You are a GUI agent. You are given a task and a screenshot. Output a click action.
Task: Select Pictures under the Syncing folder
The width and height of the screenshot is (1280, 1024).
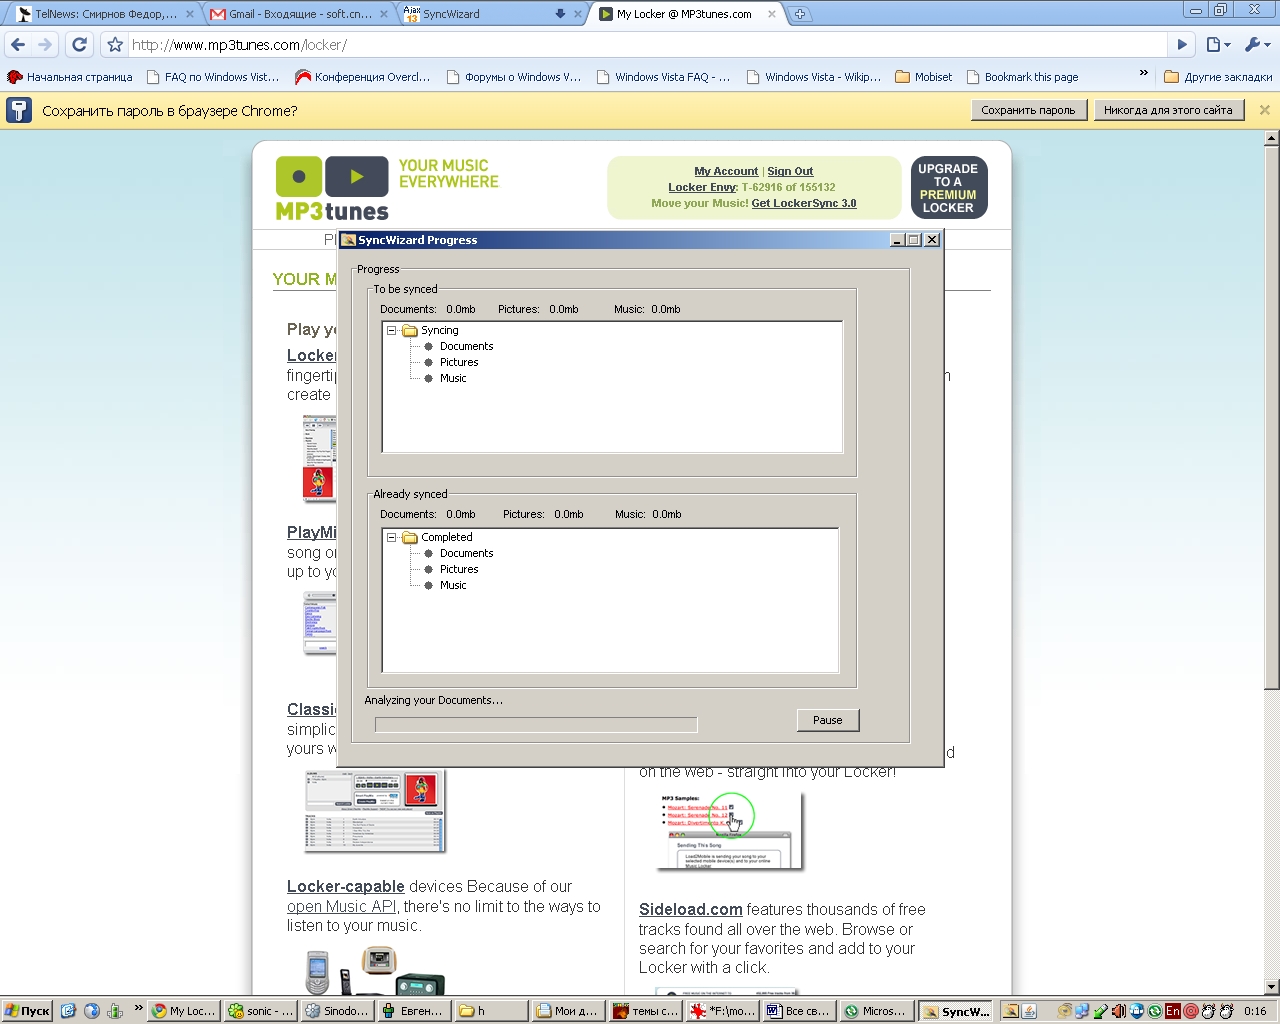click(x=459, y=362)
